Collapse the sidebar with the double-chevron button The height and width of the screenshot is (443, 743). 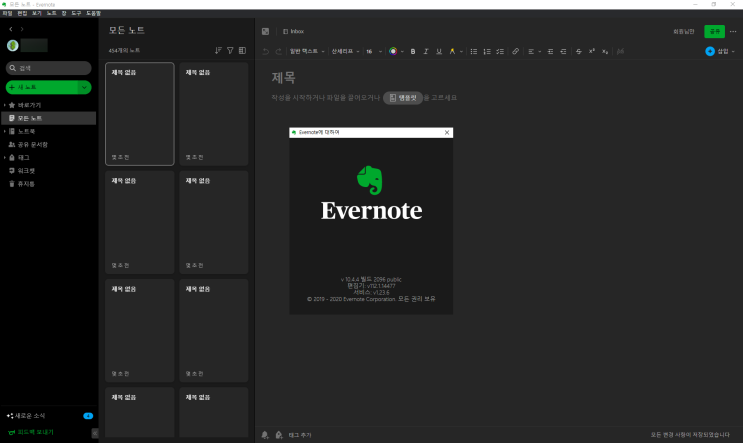point(95,433)
